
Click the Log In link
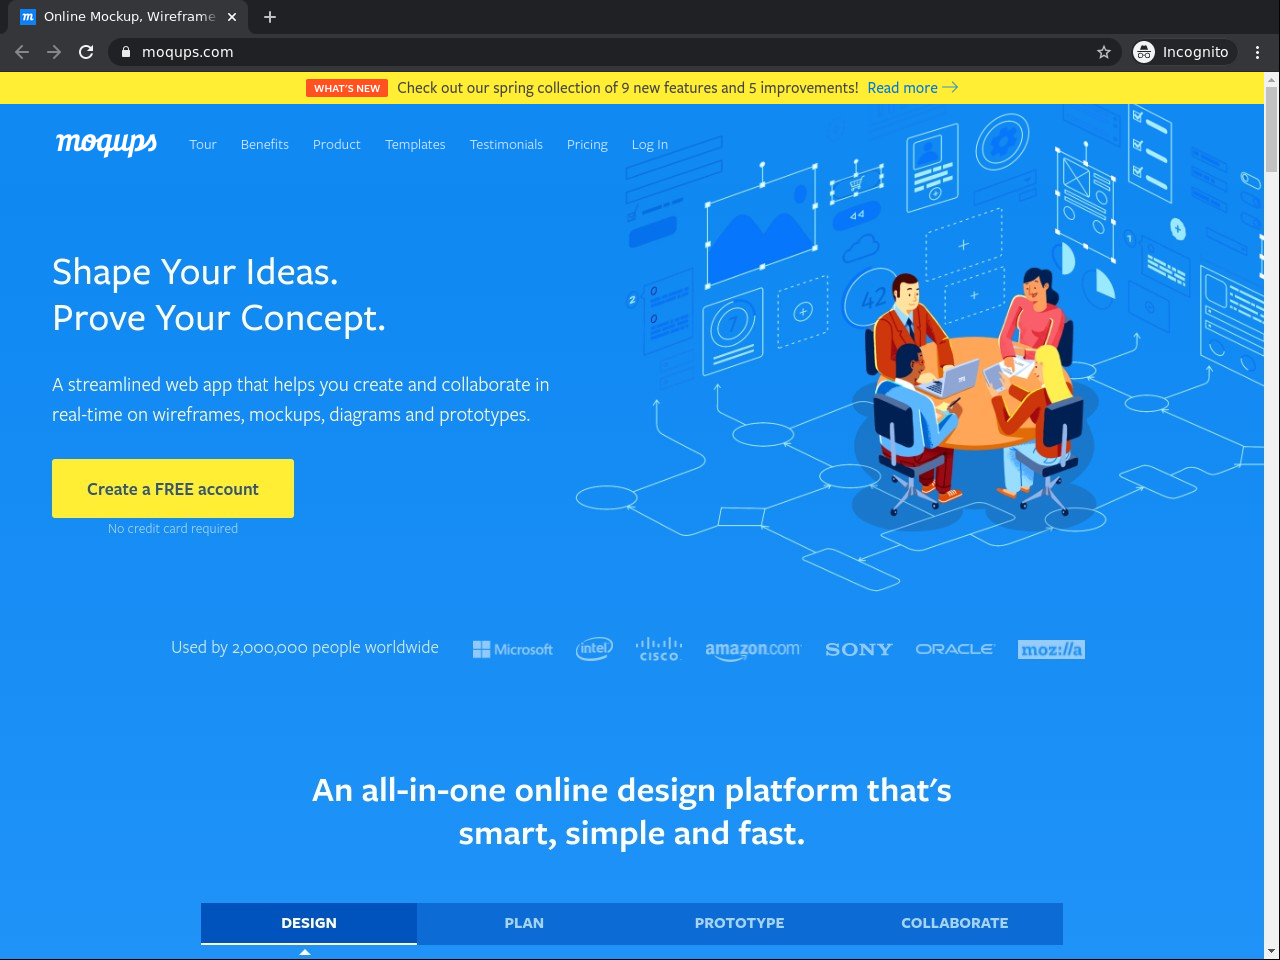point(650,144)
